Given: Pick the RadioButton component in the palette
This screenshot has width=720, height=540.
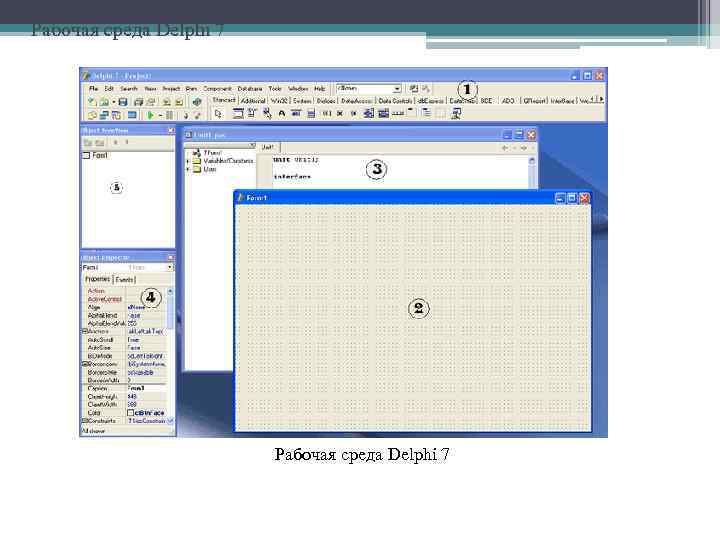Looking at the screenshot, I should (354, 113).
